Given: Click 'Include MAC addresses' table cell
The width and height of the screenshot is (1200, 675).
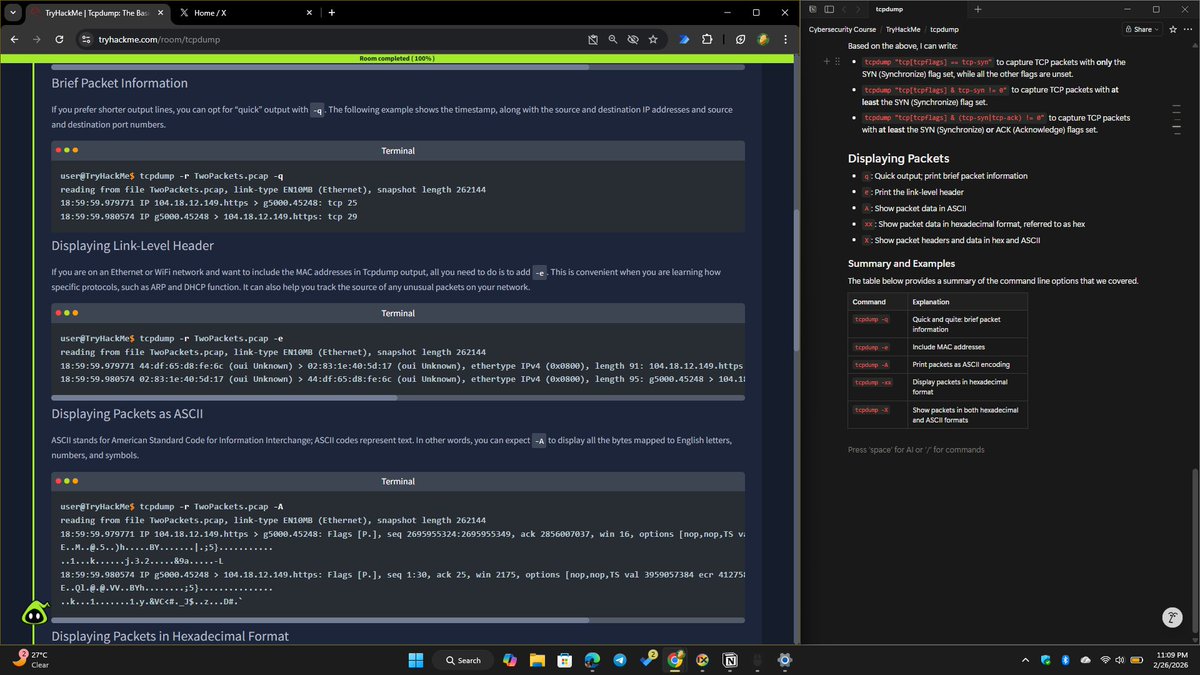Looking at the screenshot, I should click(967, 347).
